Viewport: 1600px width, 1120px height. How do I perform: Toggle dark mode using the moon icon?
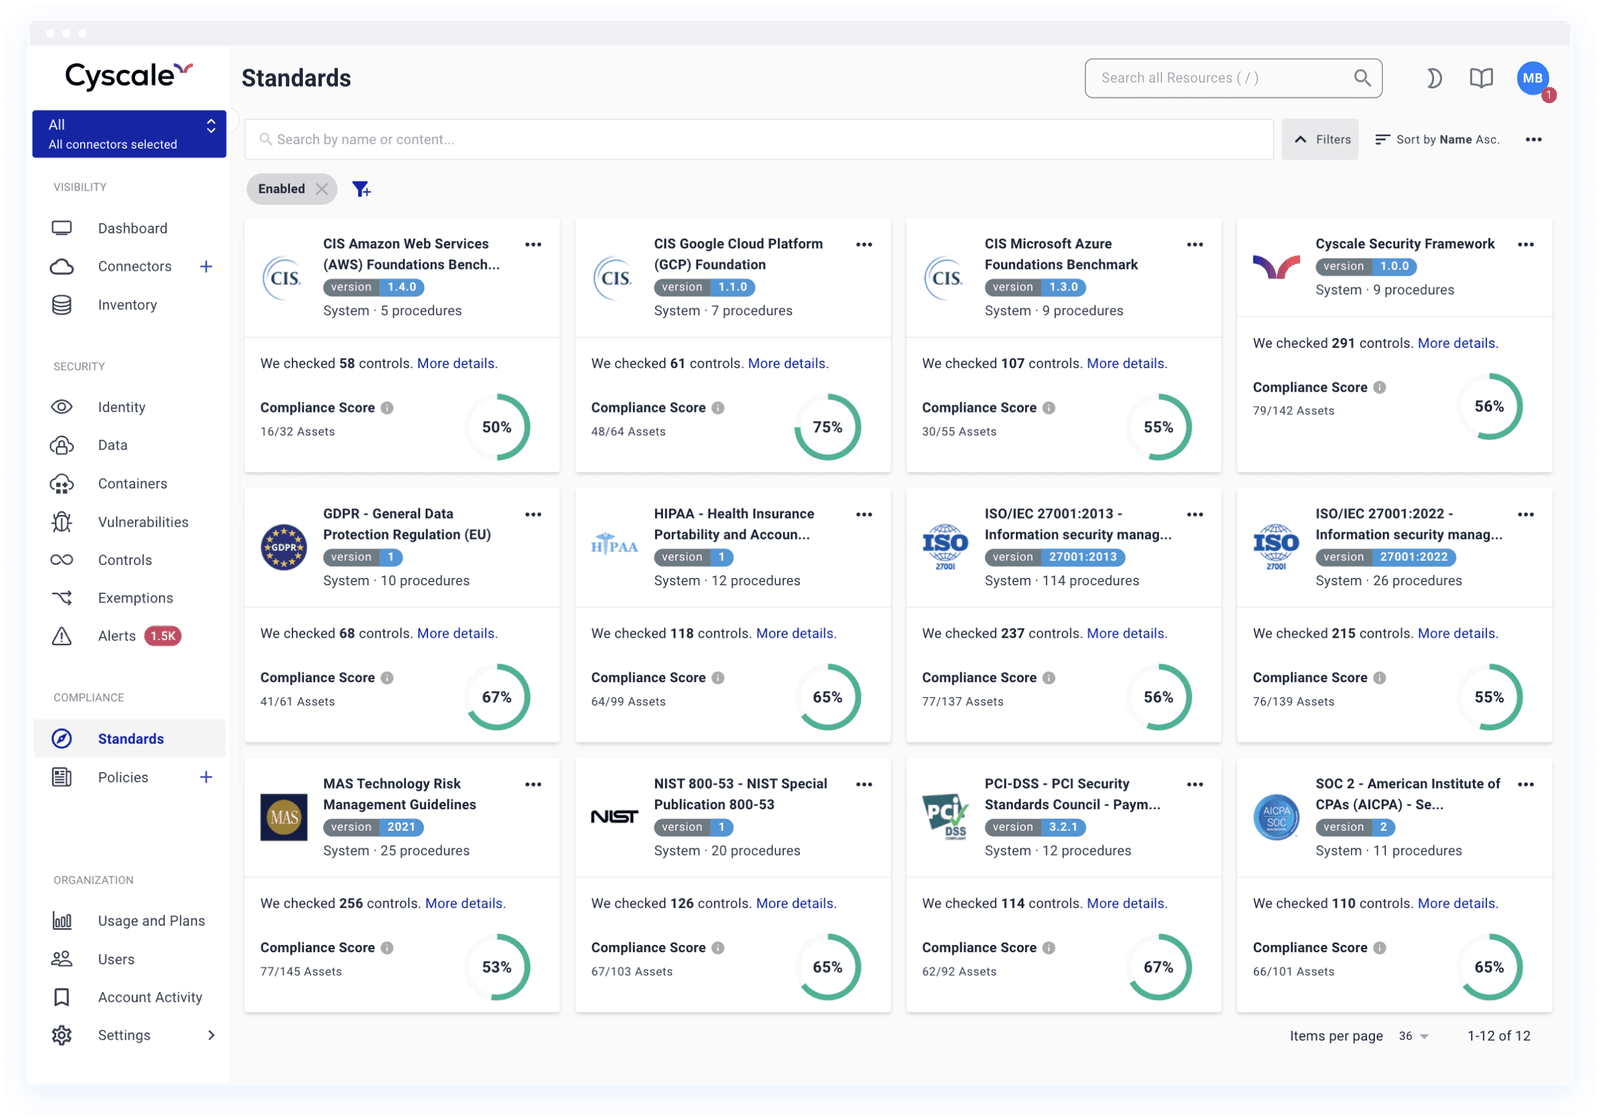point(1434,78)
